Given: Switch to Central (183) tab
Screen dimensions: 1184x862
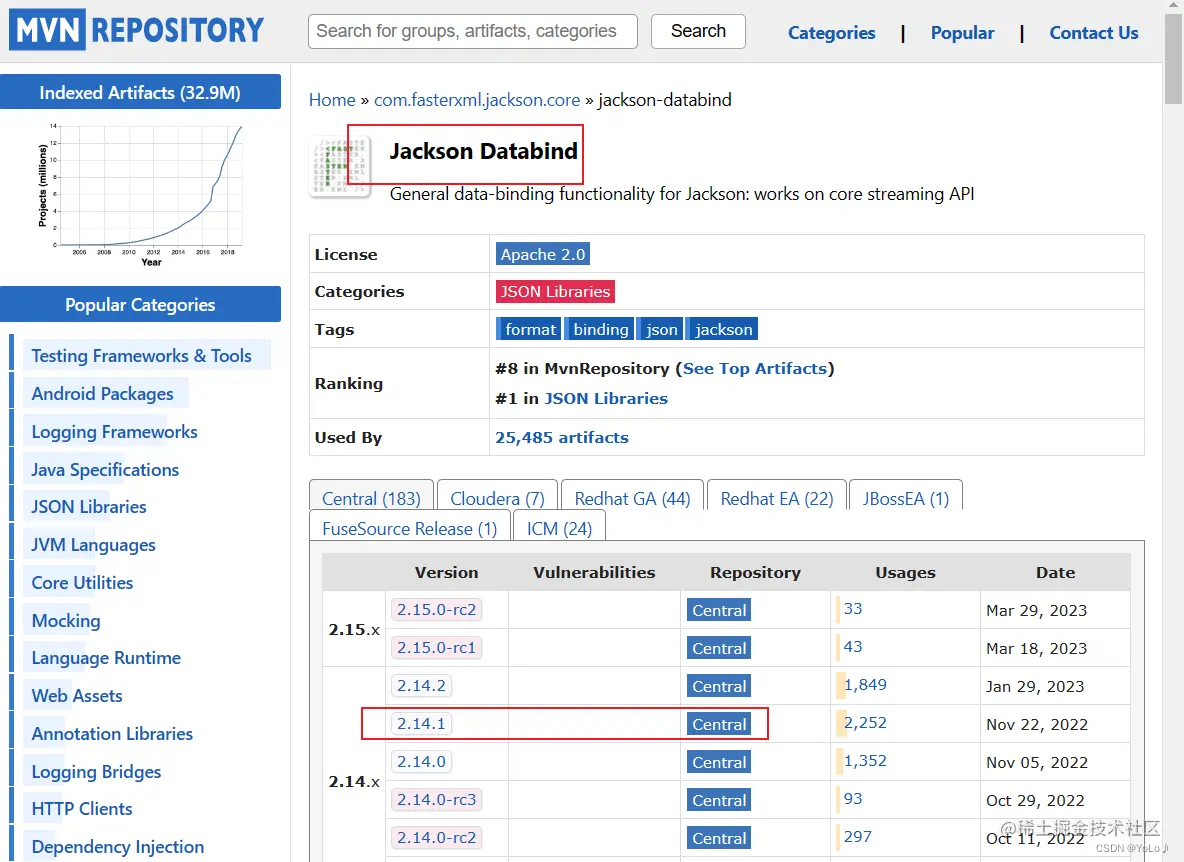Looking at the screenshot, I should tap(372, 499).
